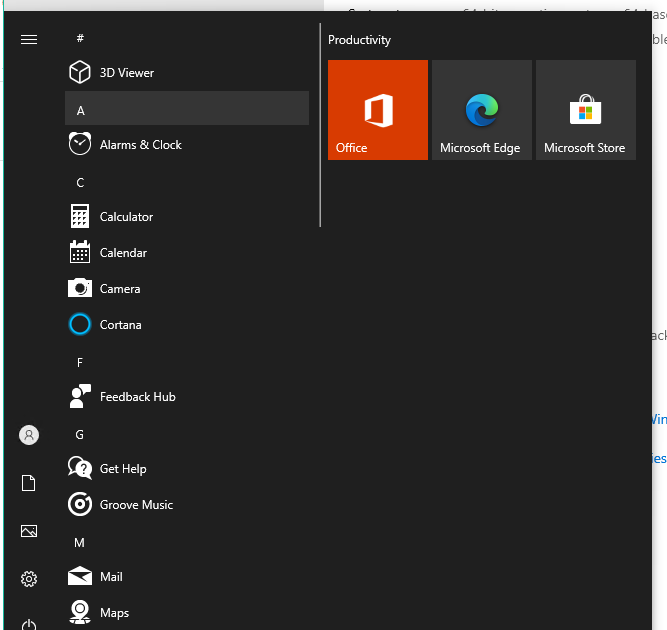Open the 3D Viewer cube icon
Screen dimensions: 667x630
80,72
